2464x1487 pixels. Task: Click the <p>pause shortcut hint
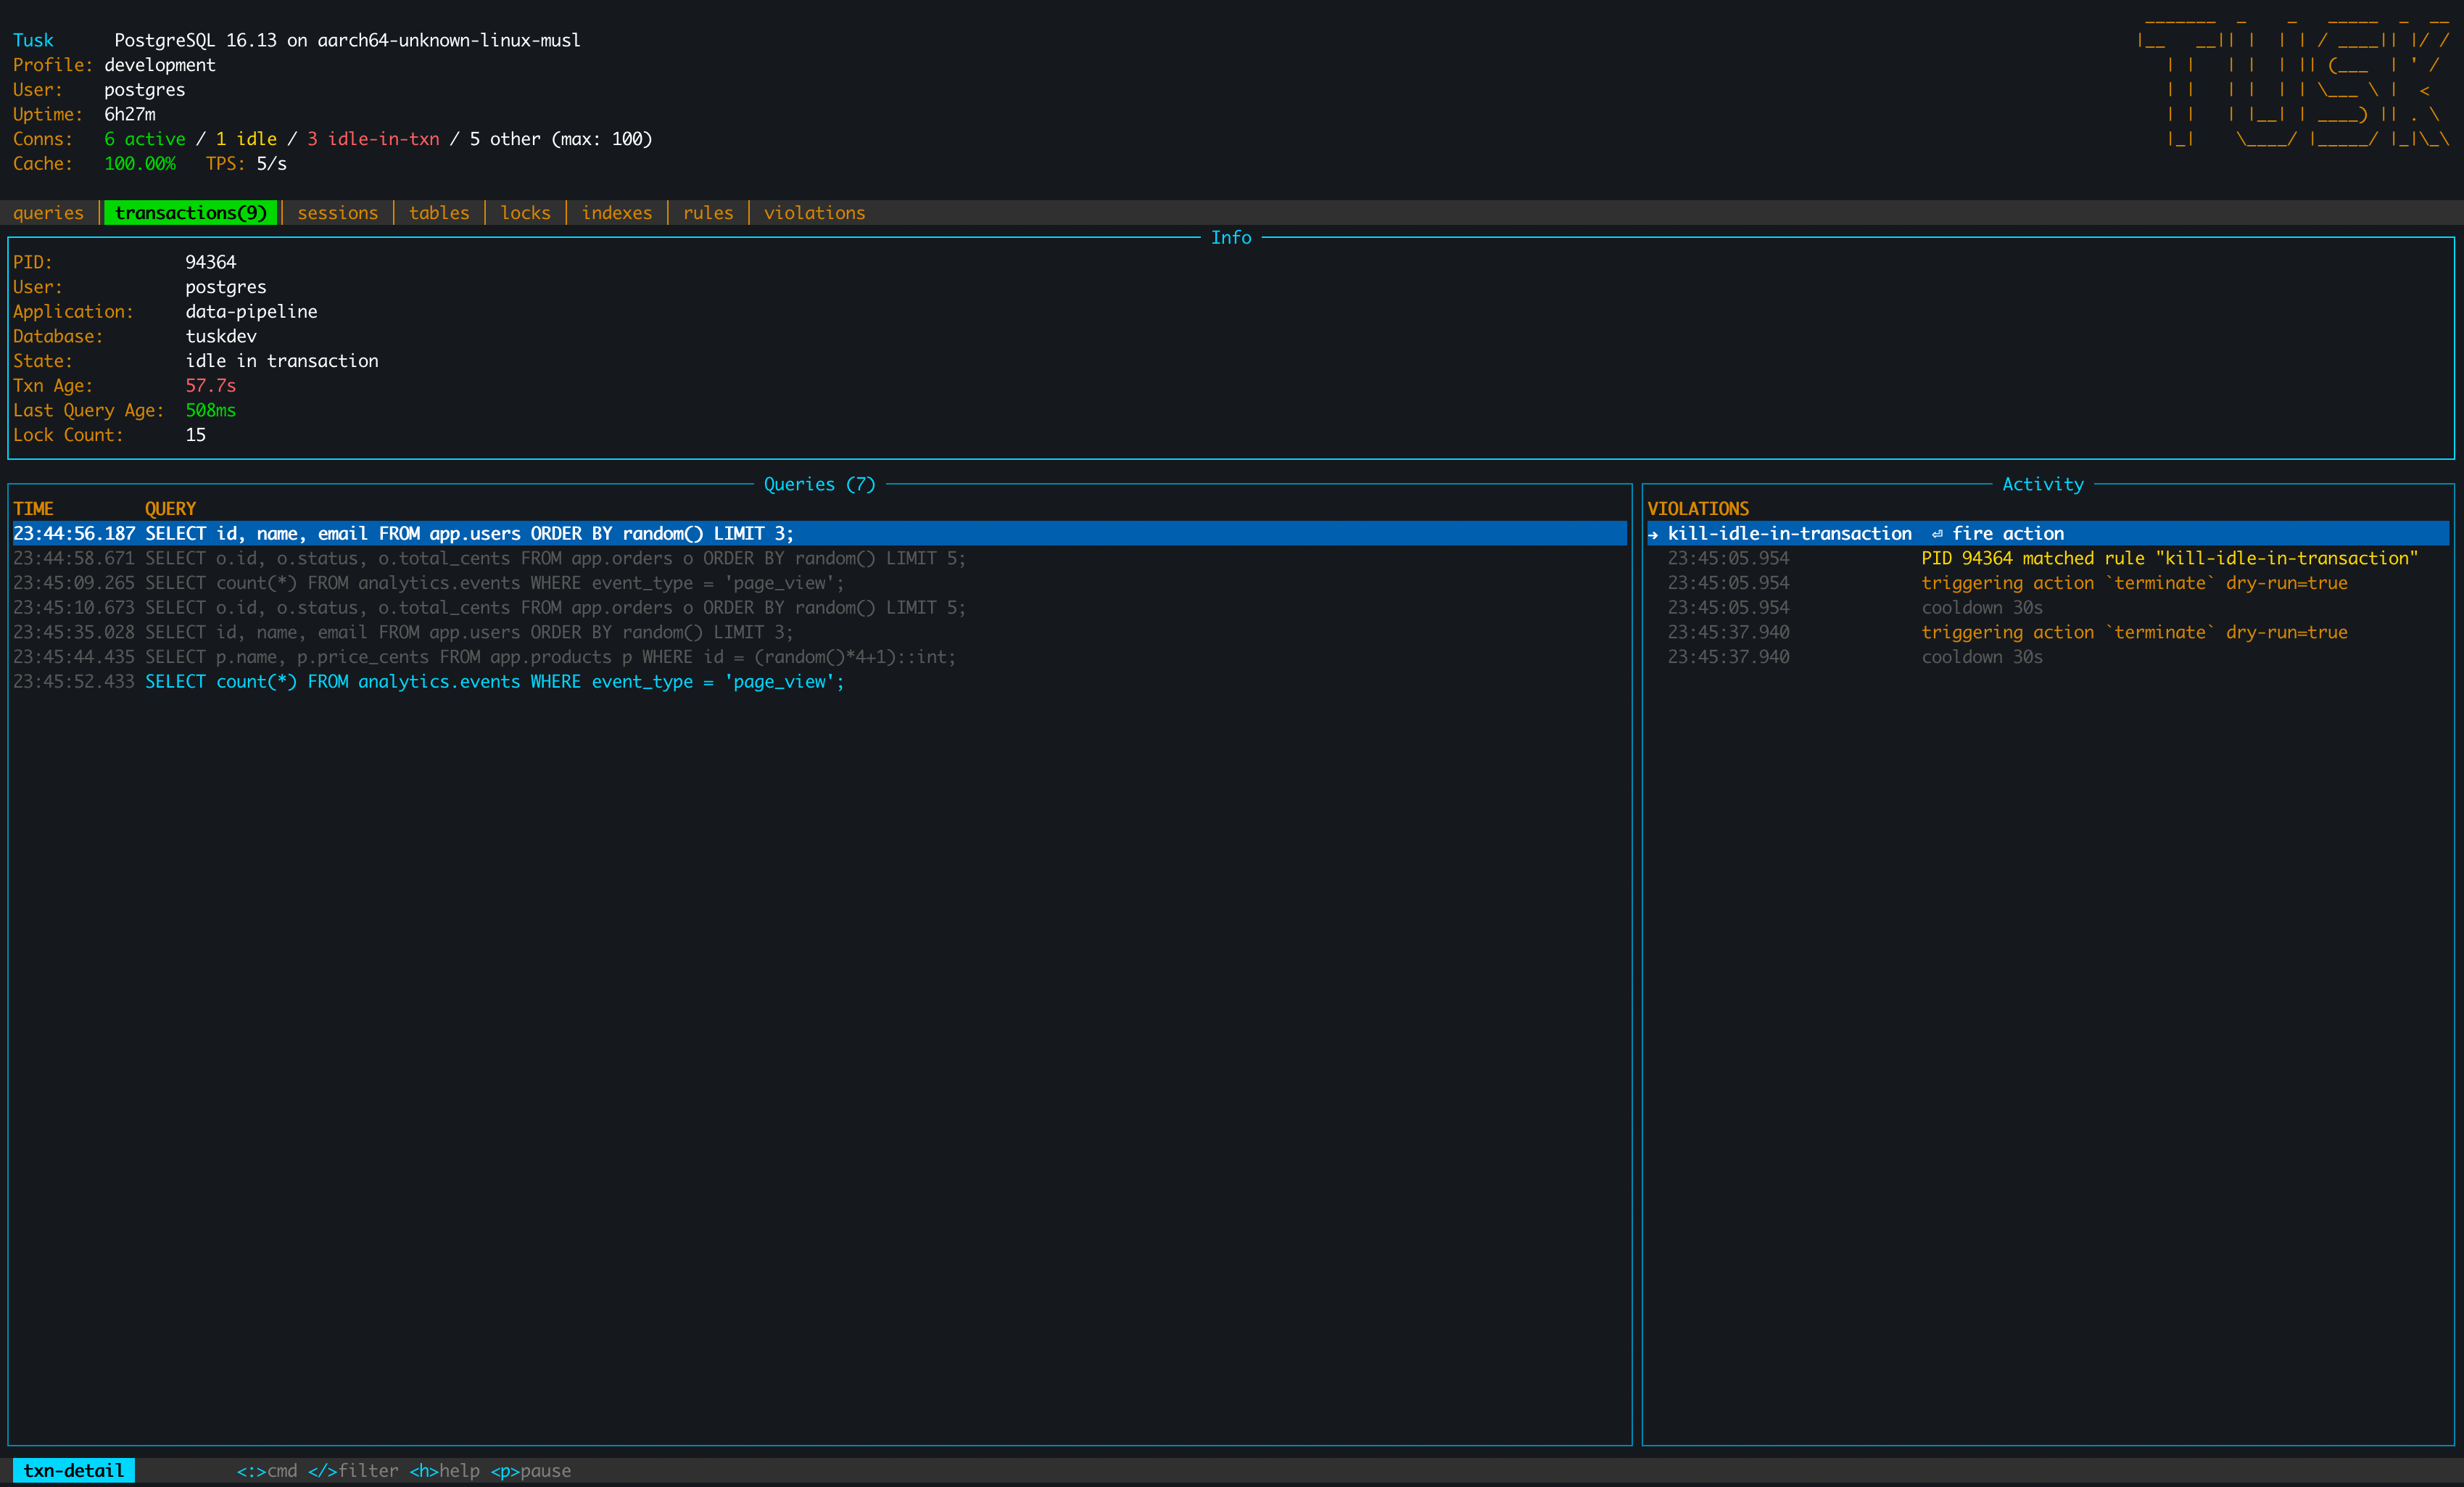(530, 1471)
